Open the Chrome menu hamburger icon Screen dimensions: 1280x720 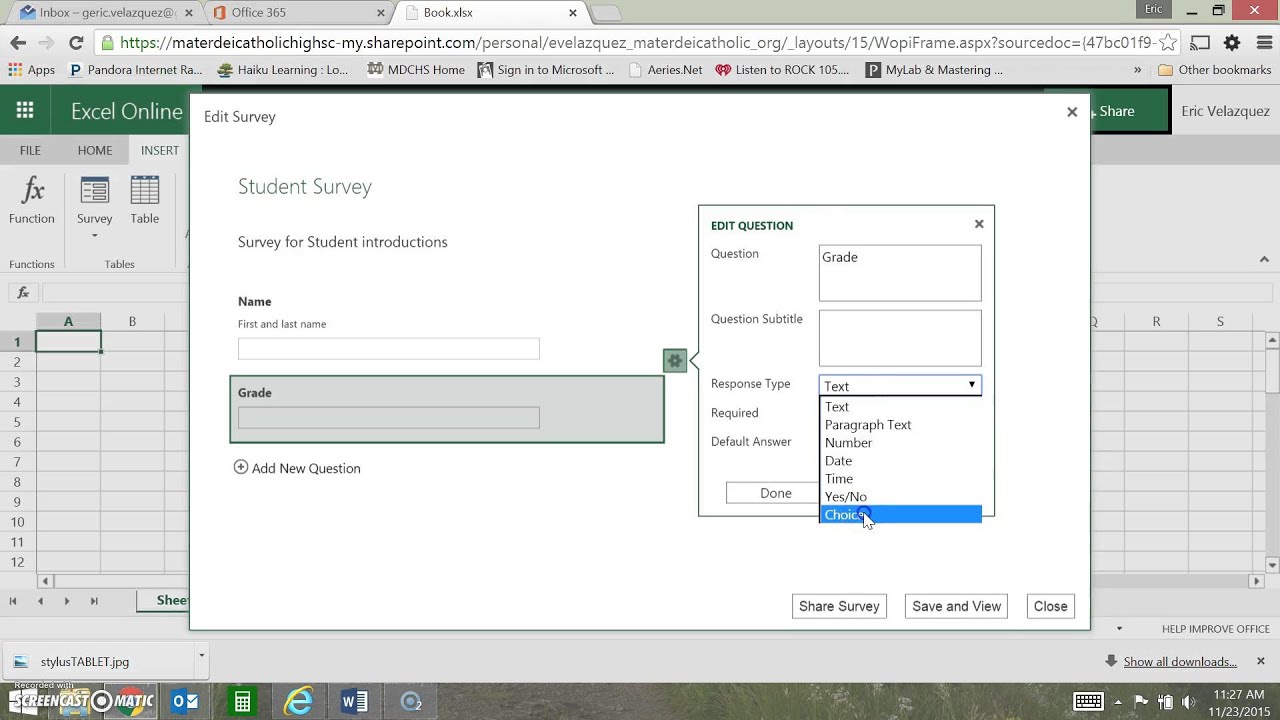click(1263, 43)
